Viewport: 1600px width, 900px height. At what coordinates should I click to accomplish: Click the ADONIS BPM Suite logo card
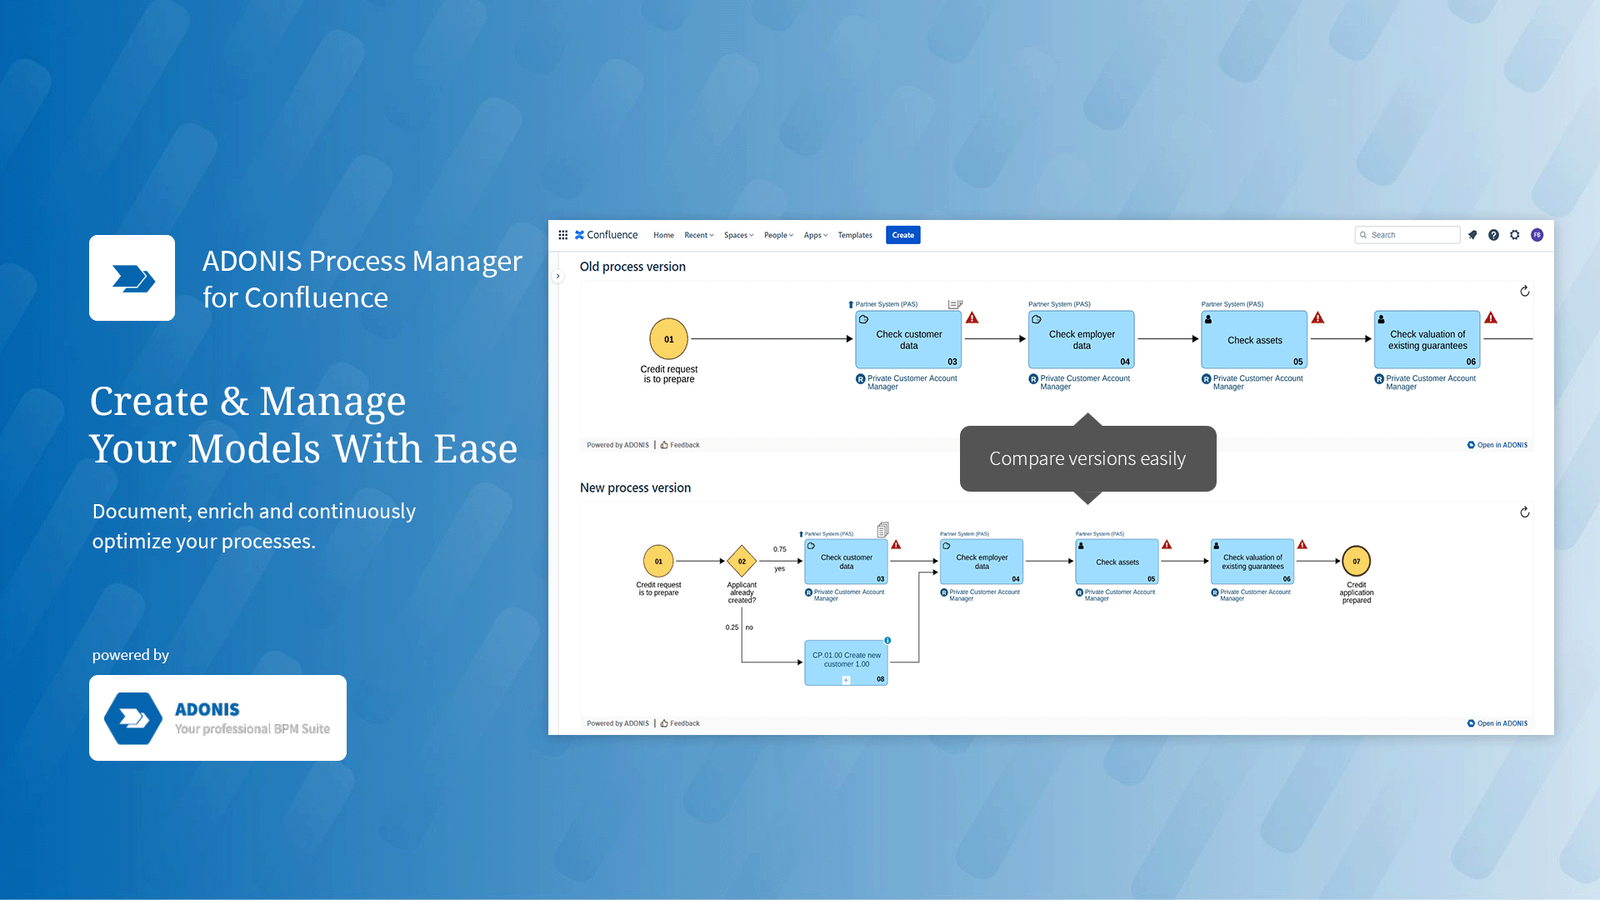(218, 718)
